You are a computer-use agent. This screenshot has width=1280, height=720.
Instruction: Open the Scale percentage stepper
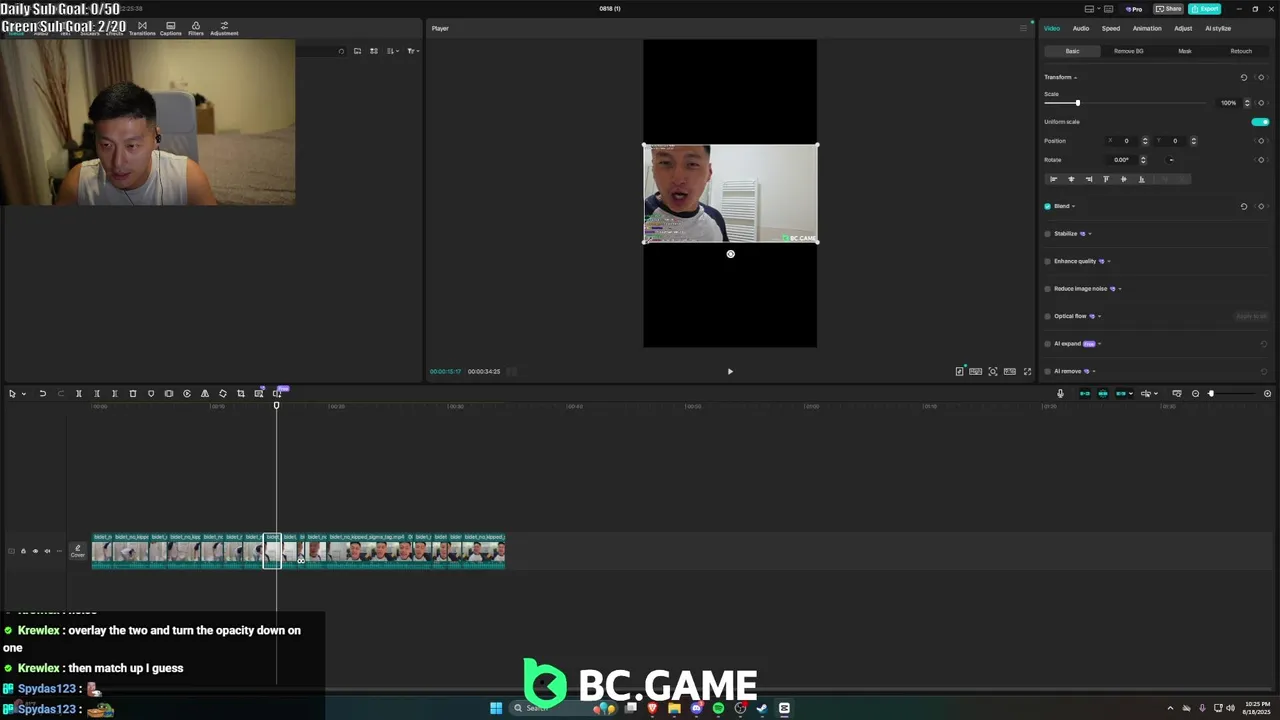pyautogui.click(x=1247, y=103)
